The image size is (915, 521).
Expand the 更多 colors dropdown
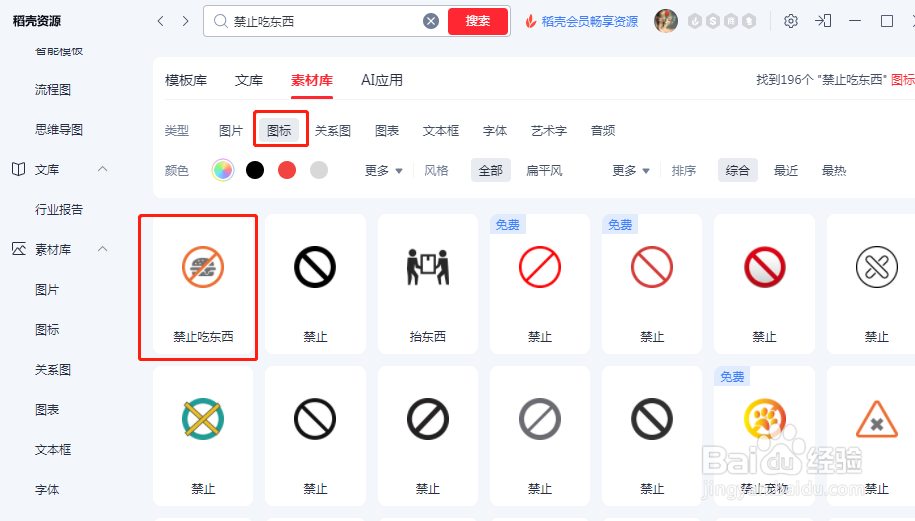pos(383,170)
